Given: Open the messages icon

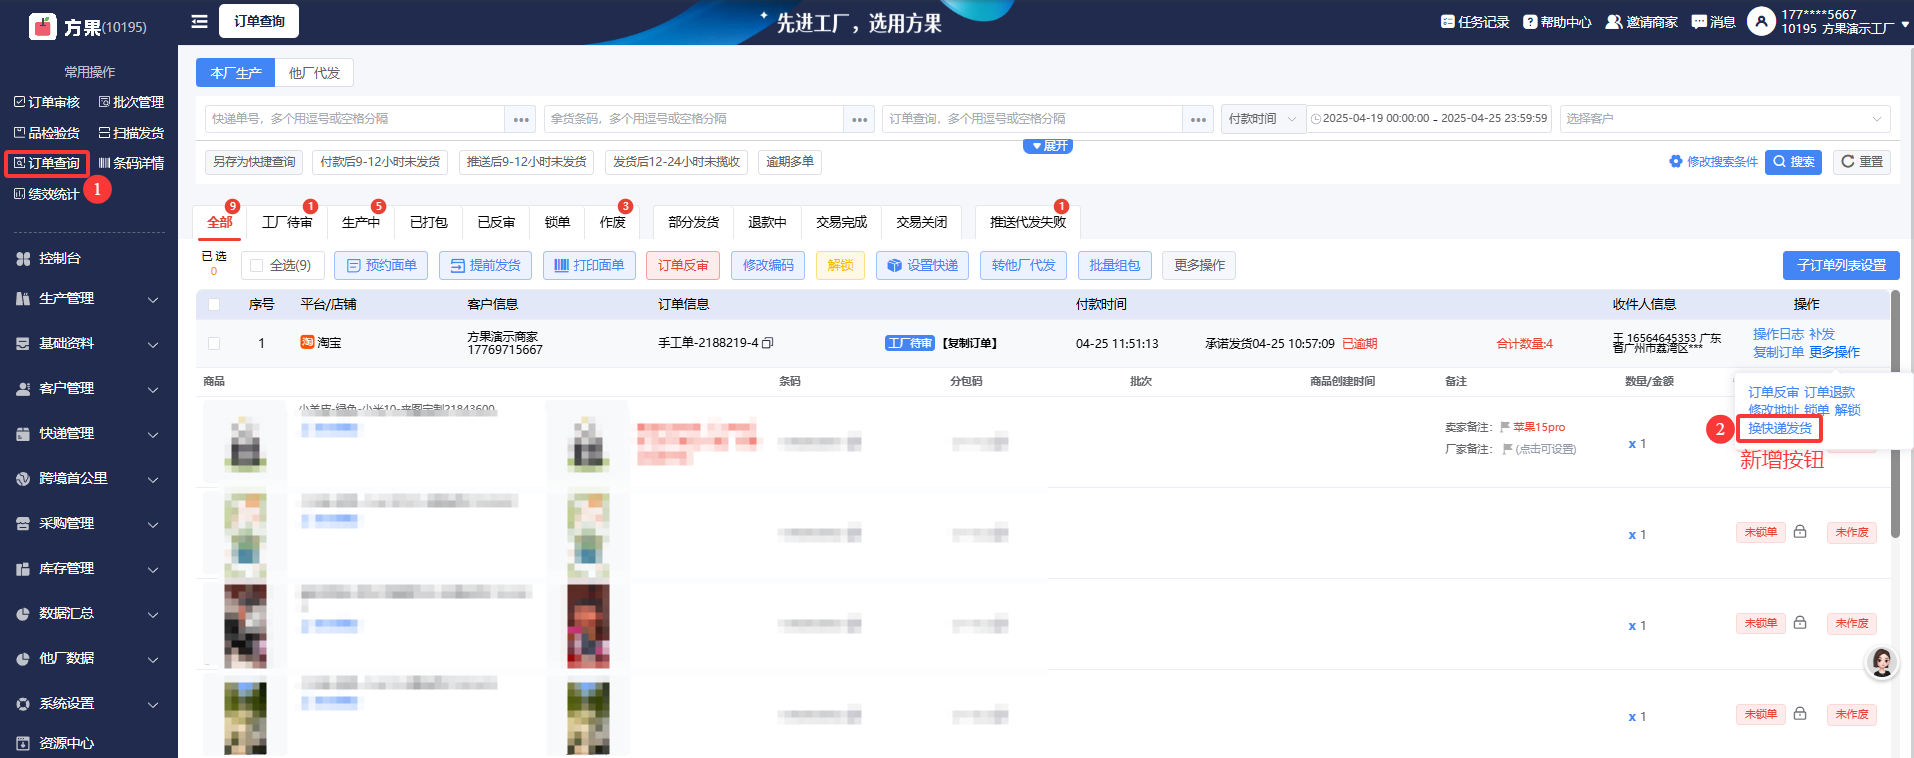Looking at the screenshot, I should 1699,22.
